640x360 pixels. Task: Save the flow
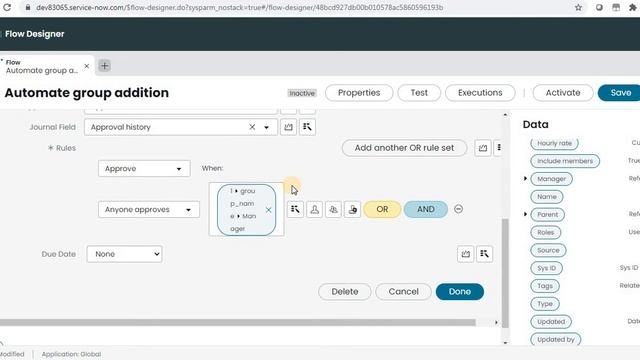pos(620,93)
